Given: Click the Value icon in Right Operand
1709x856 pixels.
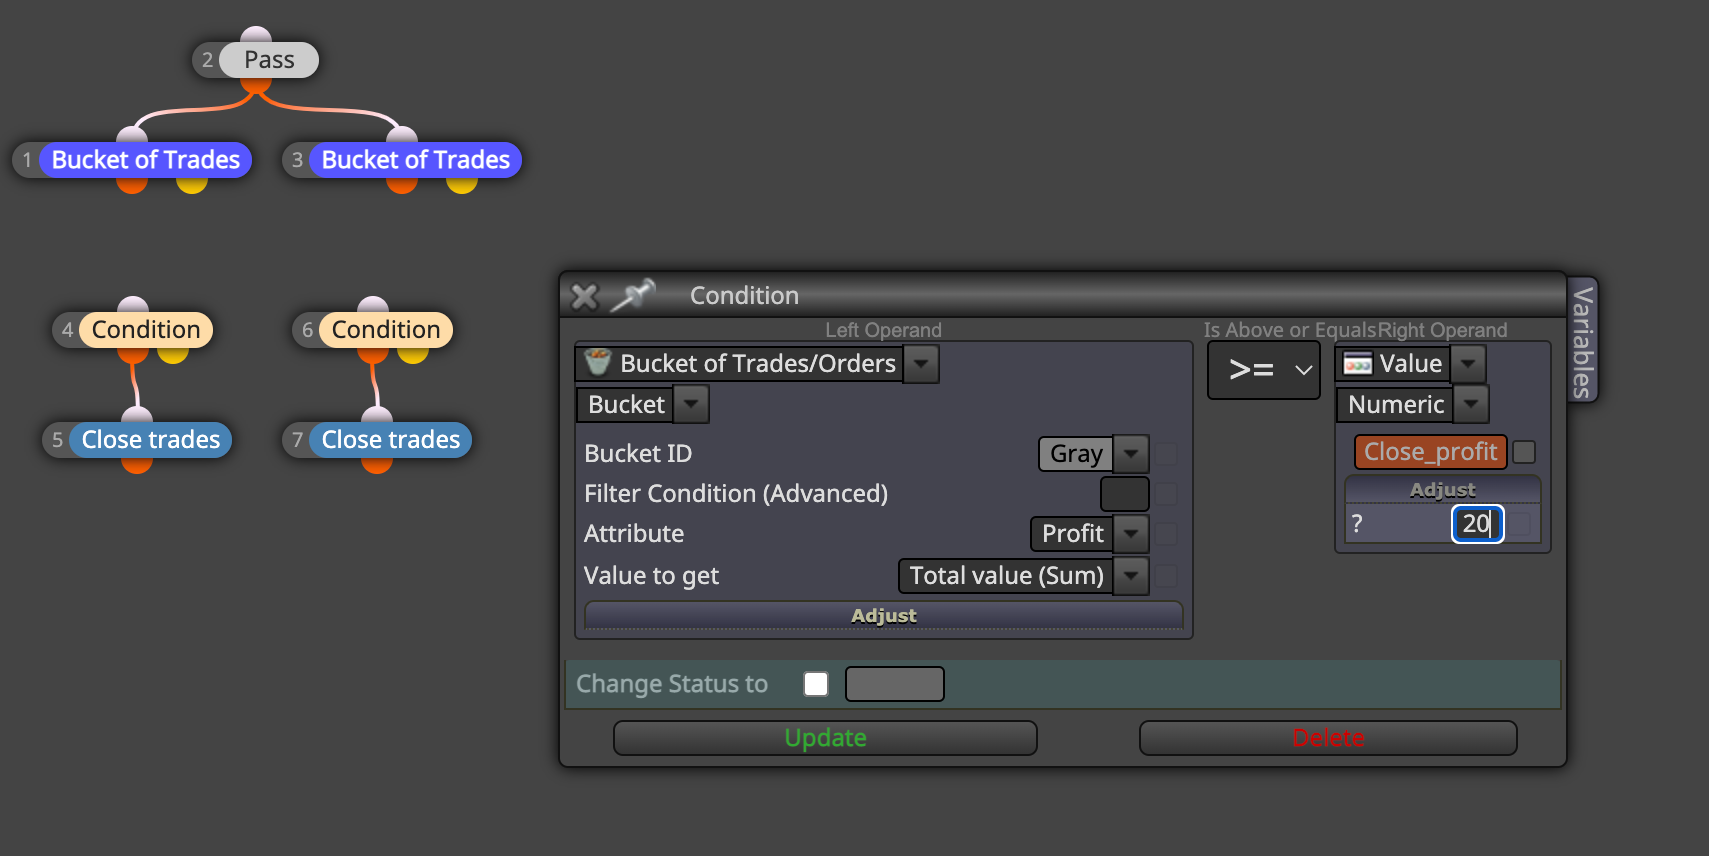Looking at the screenshot, I should pos(1357,364).
